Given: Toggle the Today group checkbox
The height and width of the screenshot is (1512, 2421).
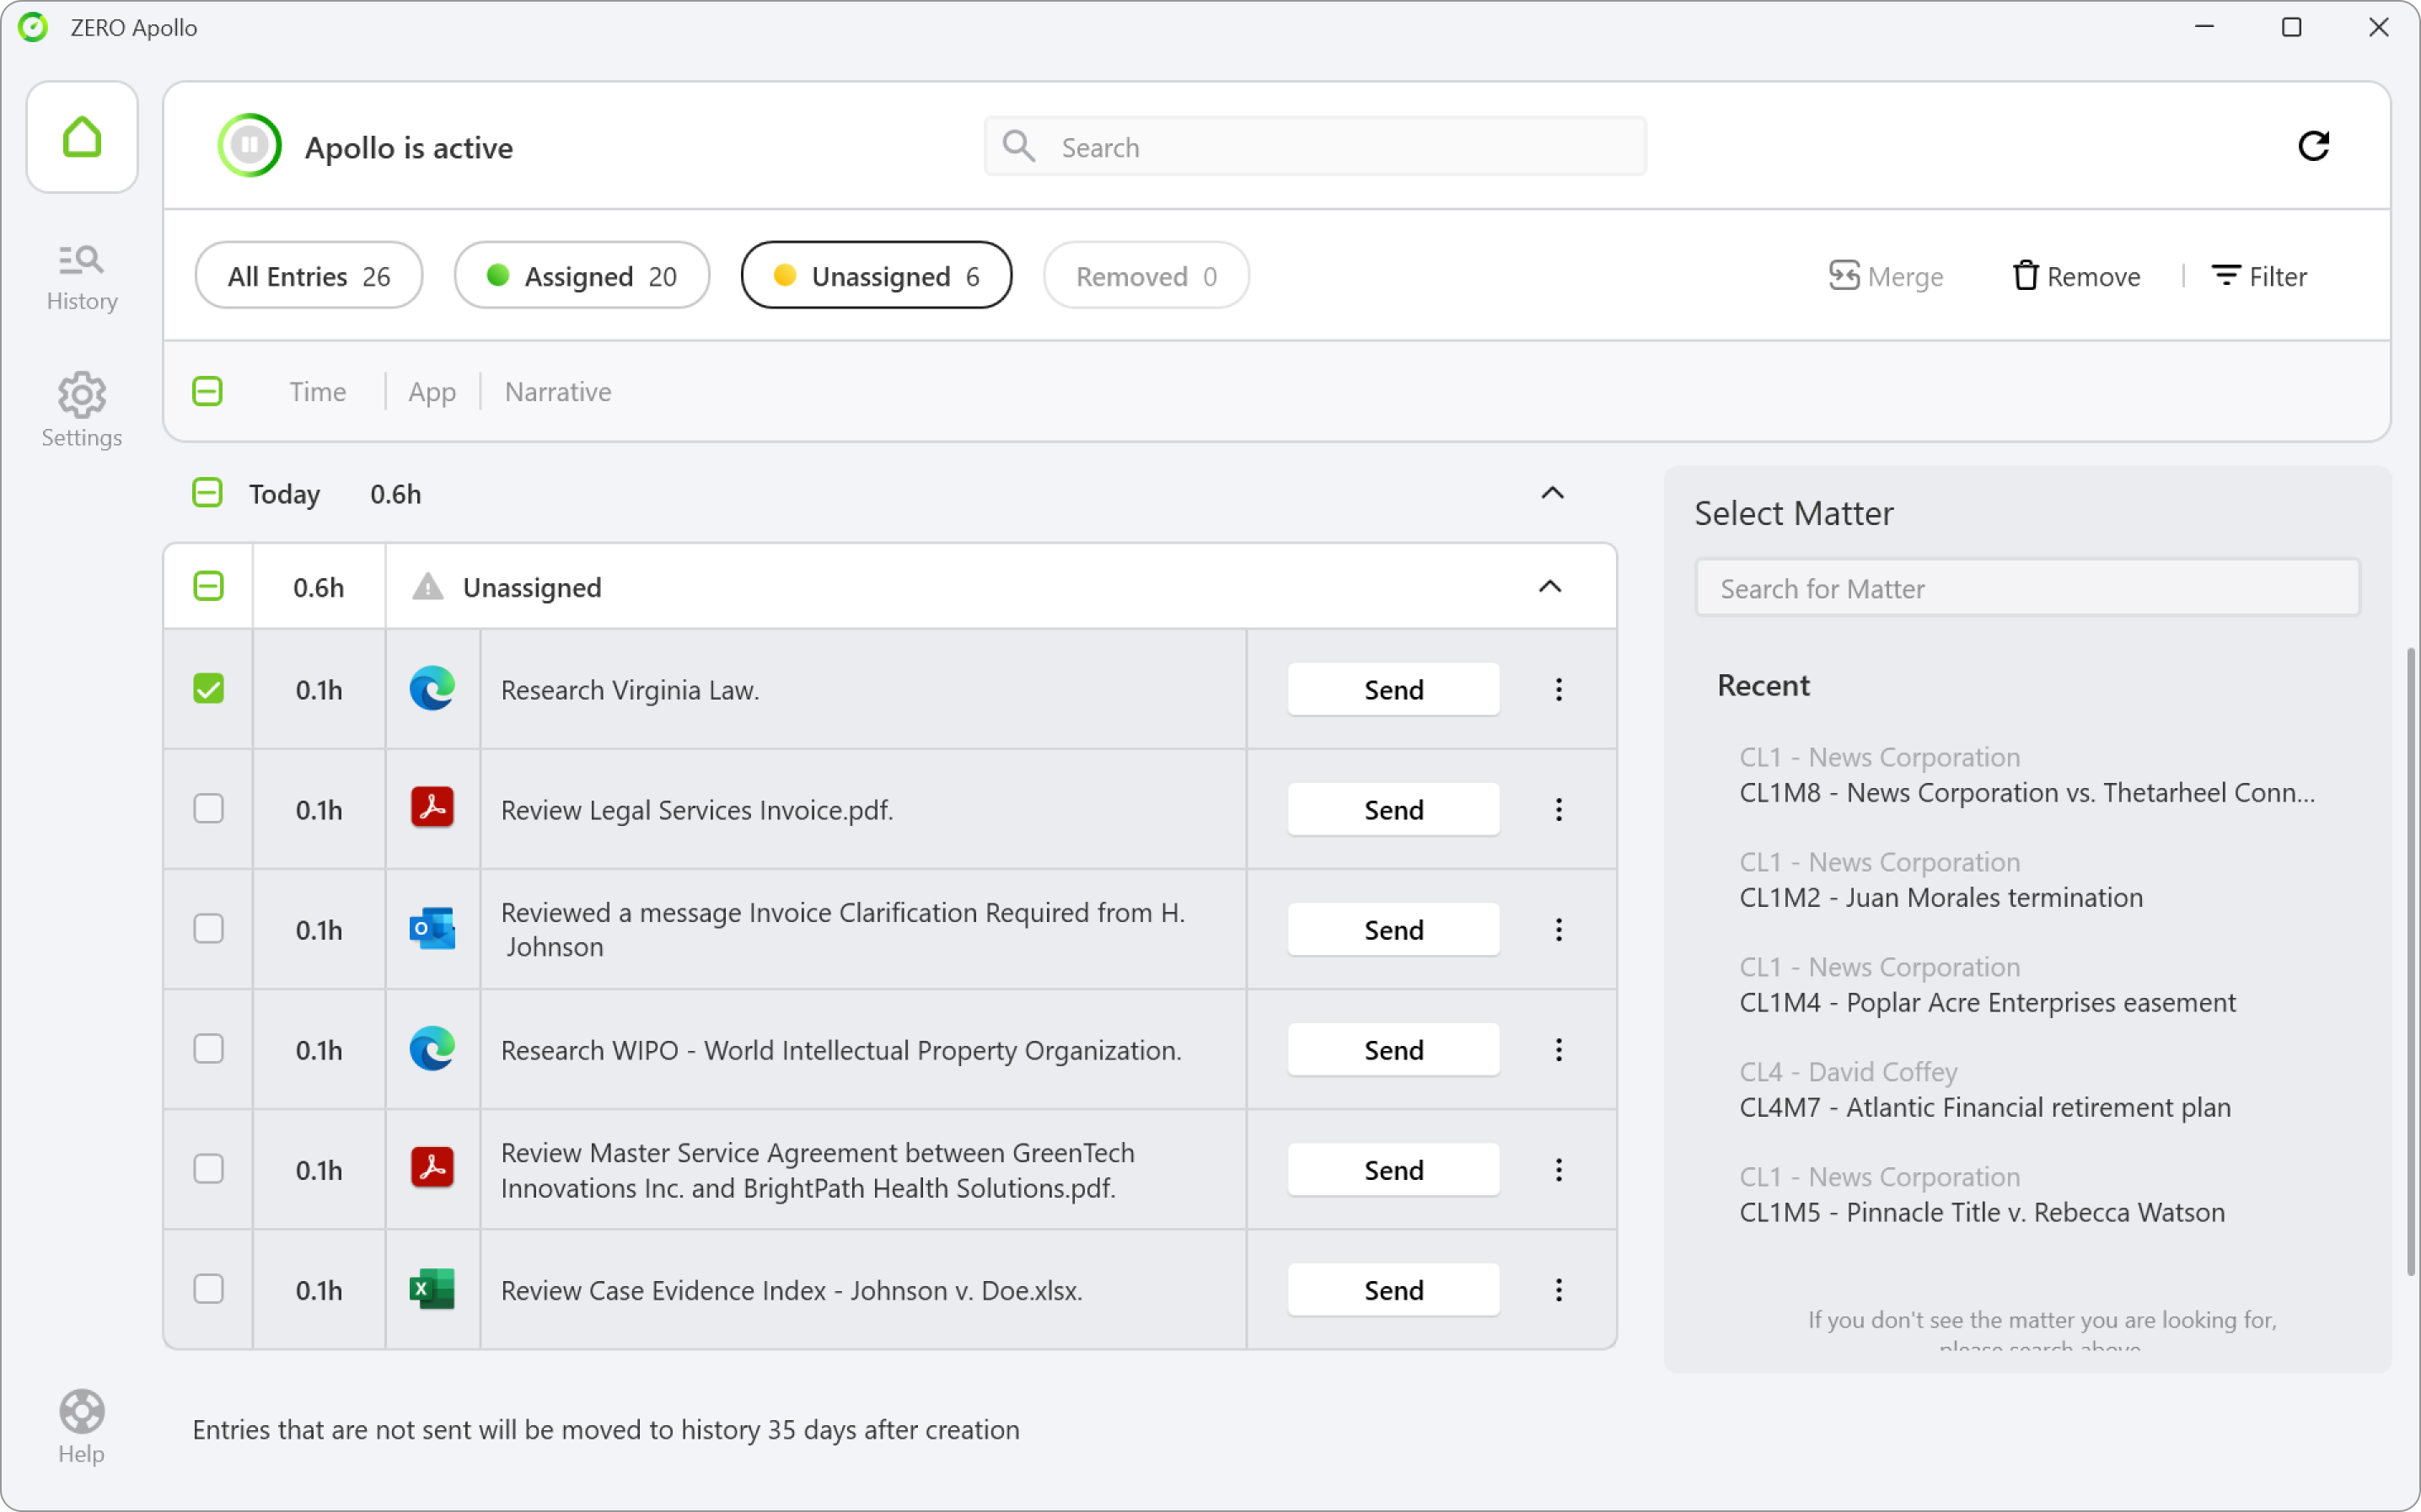Looking at the screenshot, I should [207, 492].
